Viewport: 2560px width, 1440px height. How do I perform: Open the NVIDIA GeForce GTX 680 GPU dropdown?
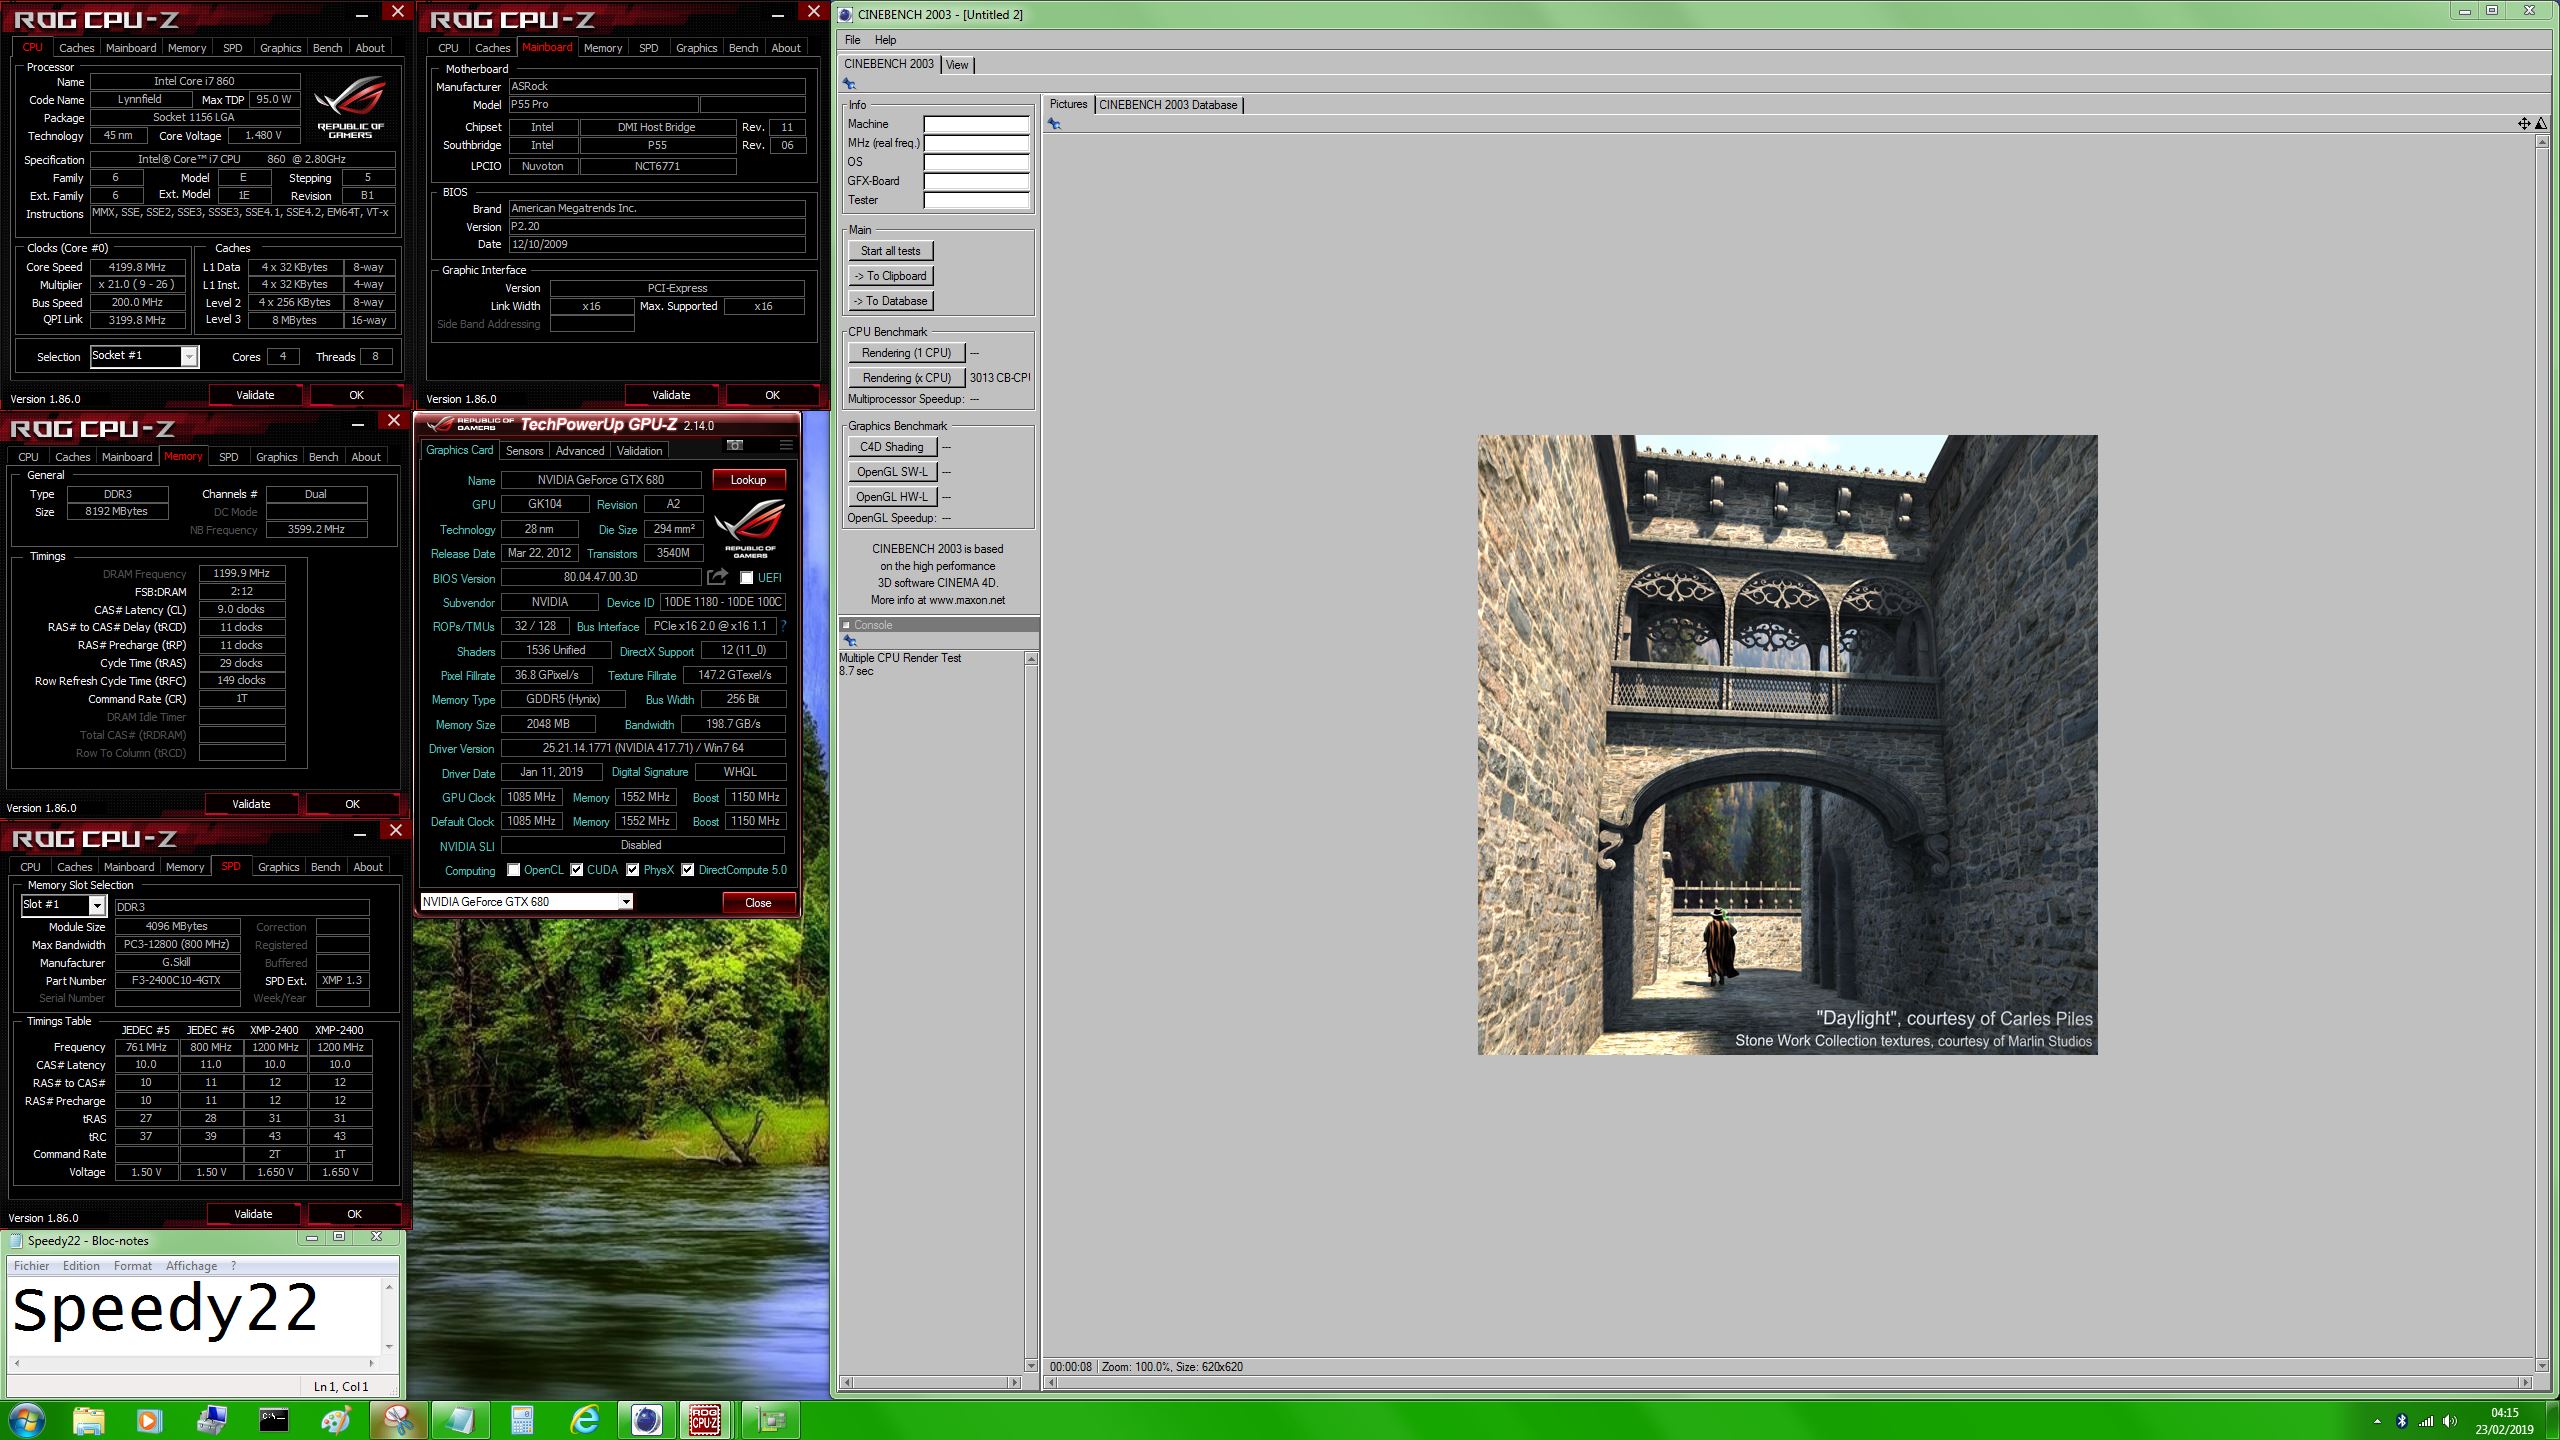526,902
